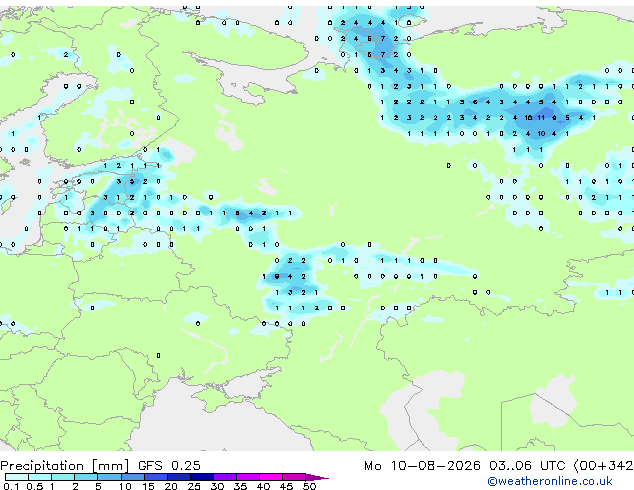The width and height of the screenshot is (634, 490).
Task: Select the 1–2 mm legend color swatch
Action: (x=63, y=477)
